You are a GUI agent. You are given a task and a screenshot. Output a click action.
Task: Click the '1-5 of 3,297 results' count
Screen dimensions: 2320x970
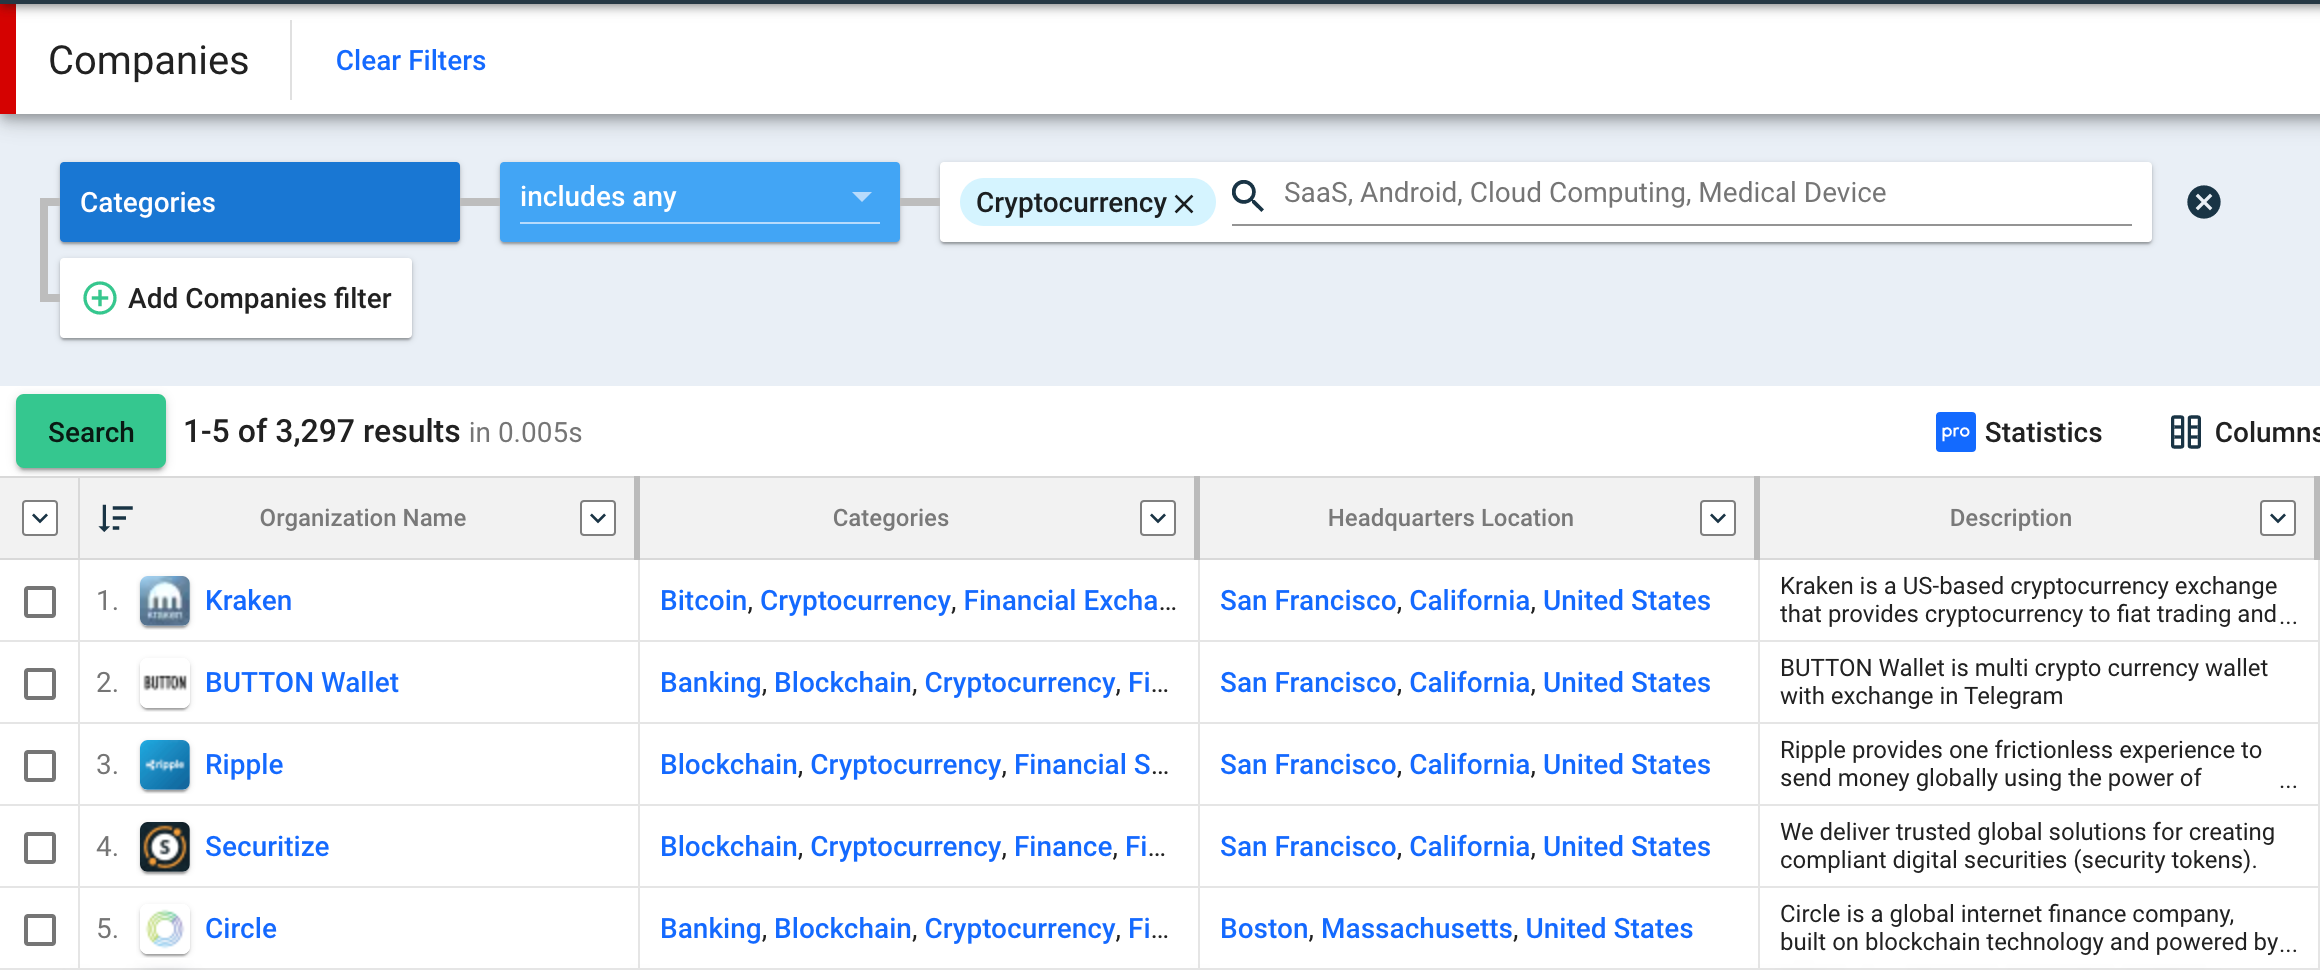pos(322,431)
